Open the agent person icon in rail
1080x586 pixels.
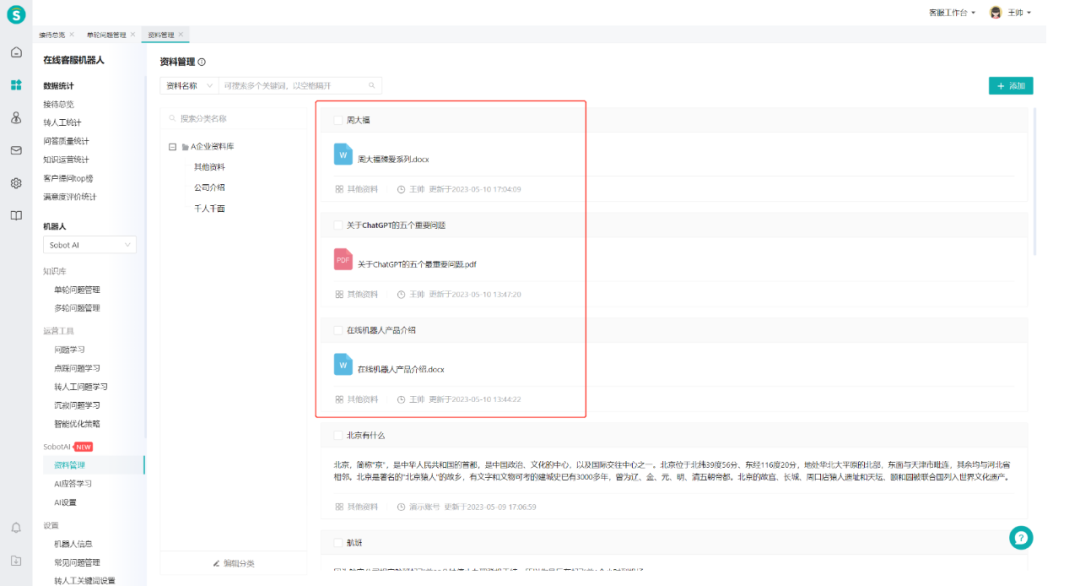coord(16,118)
